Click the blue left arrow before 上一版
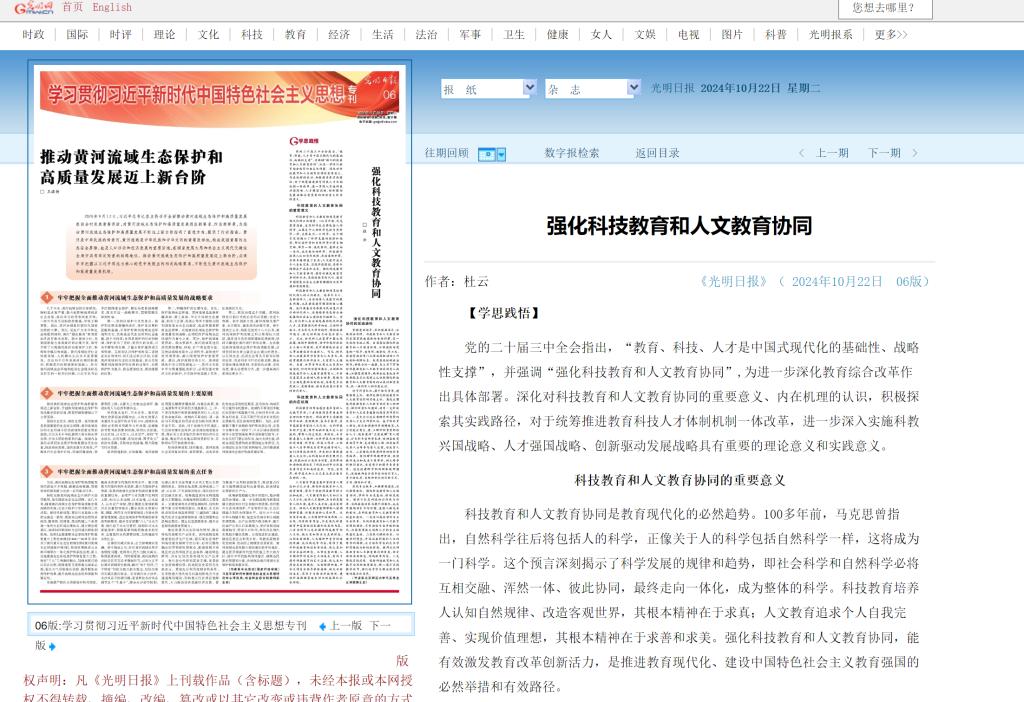 [322, 626]
